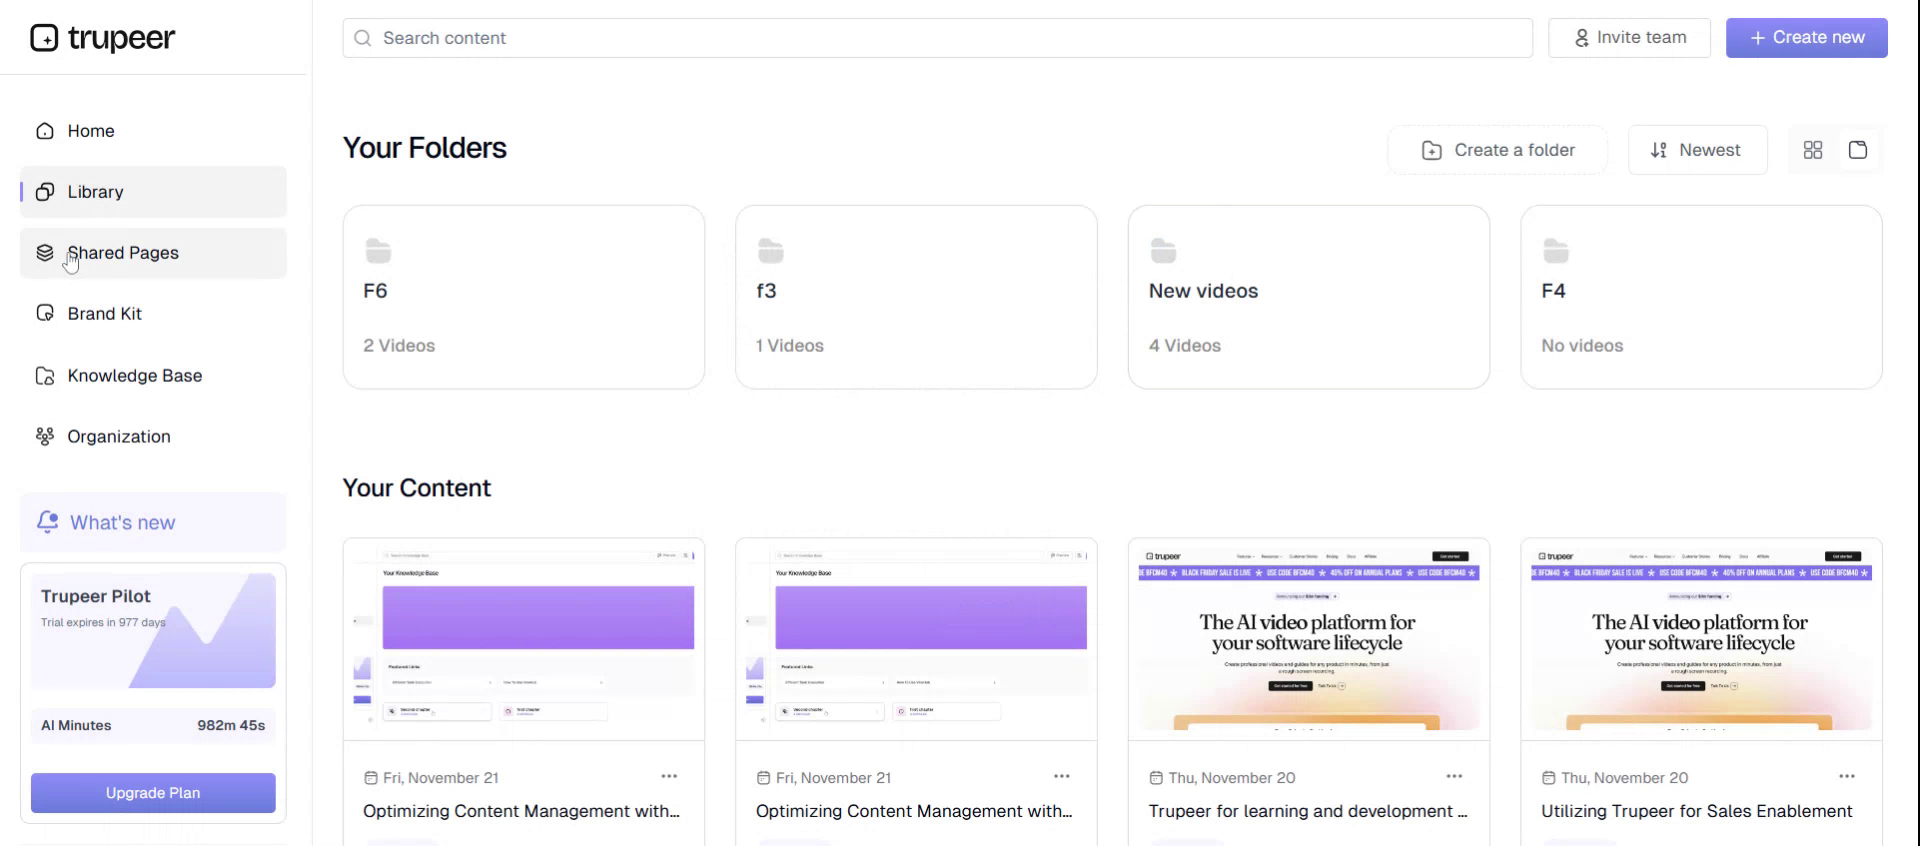Viewport: 1920px width, 846px height.
Task: Click the Upgrade Plan button
Action: [x=153, y=793]
